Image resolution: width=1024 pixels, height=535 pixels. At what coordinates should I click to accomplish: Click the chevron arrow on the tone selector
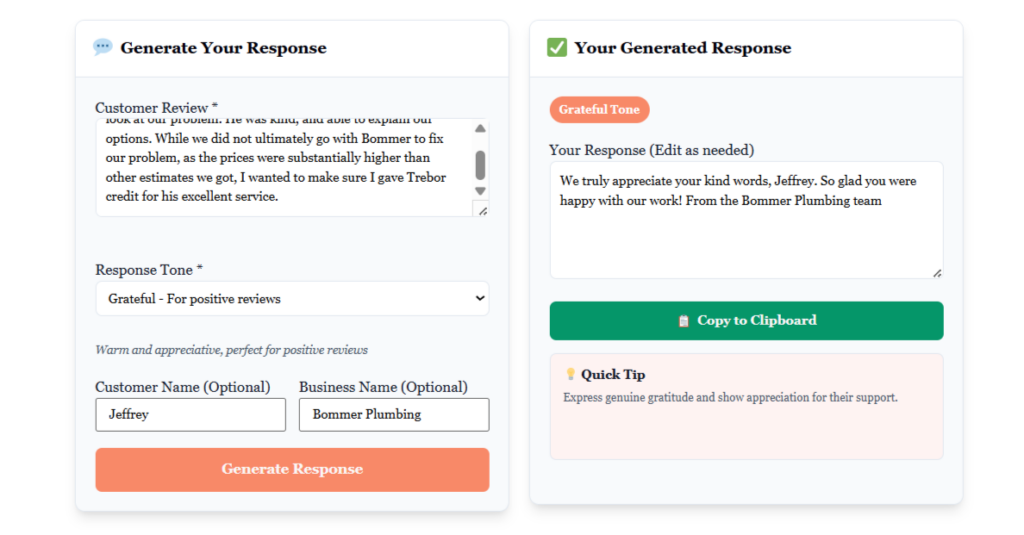[479, 298]
